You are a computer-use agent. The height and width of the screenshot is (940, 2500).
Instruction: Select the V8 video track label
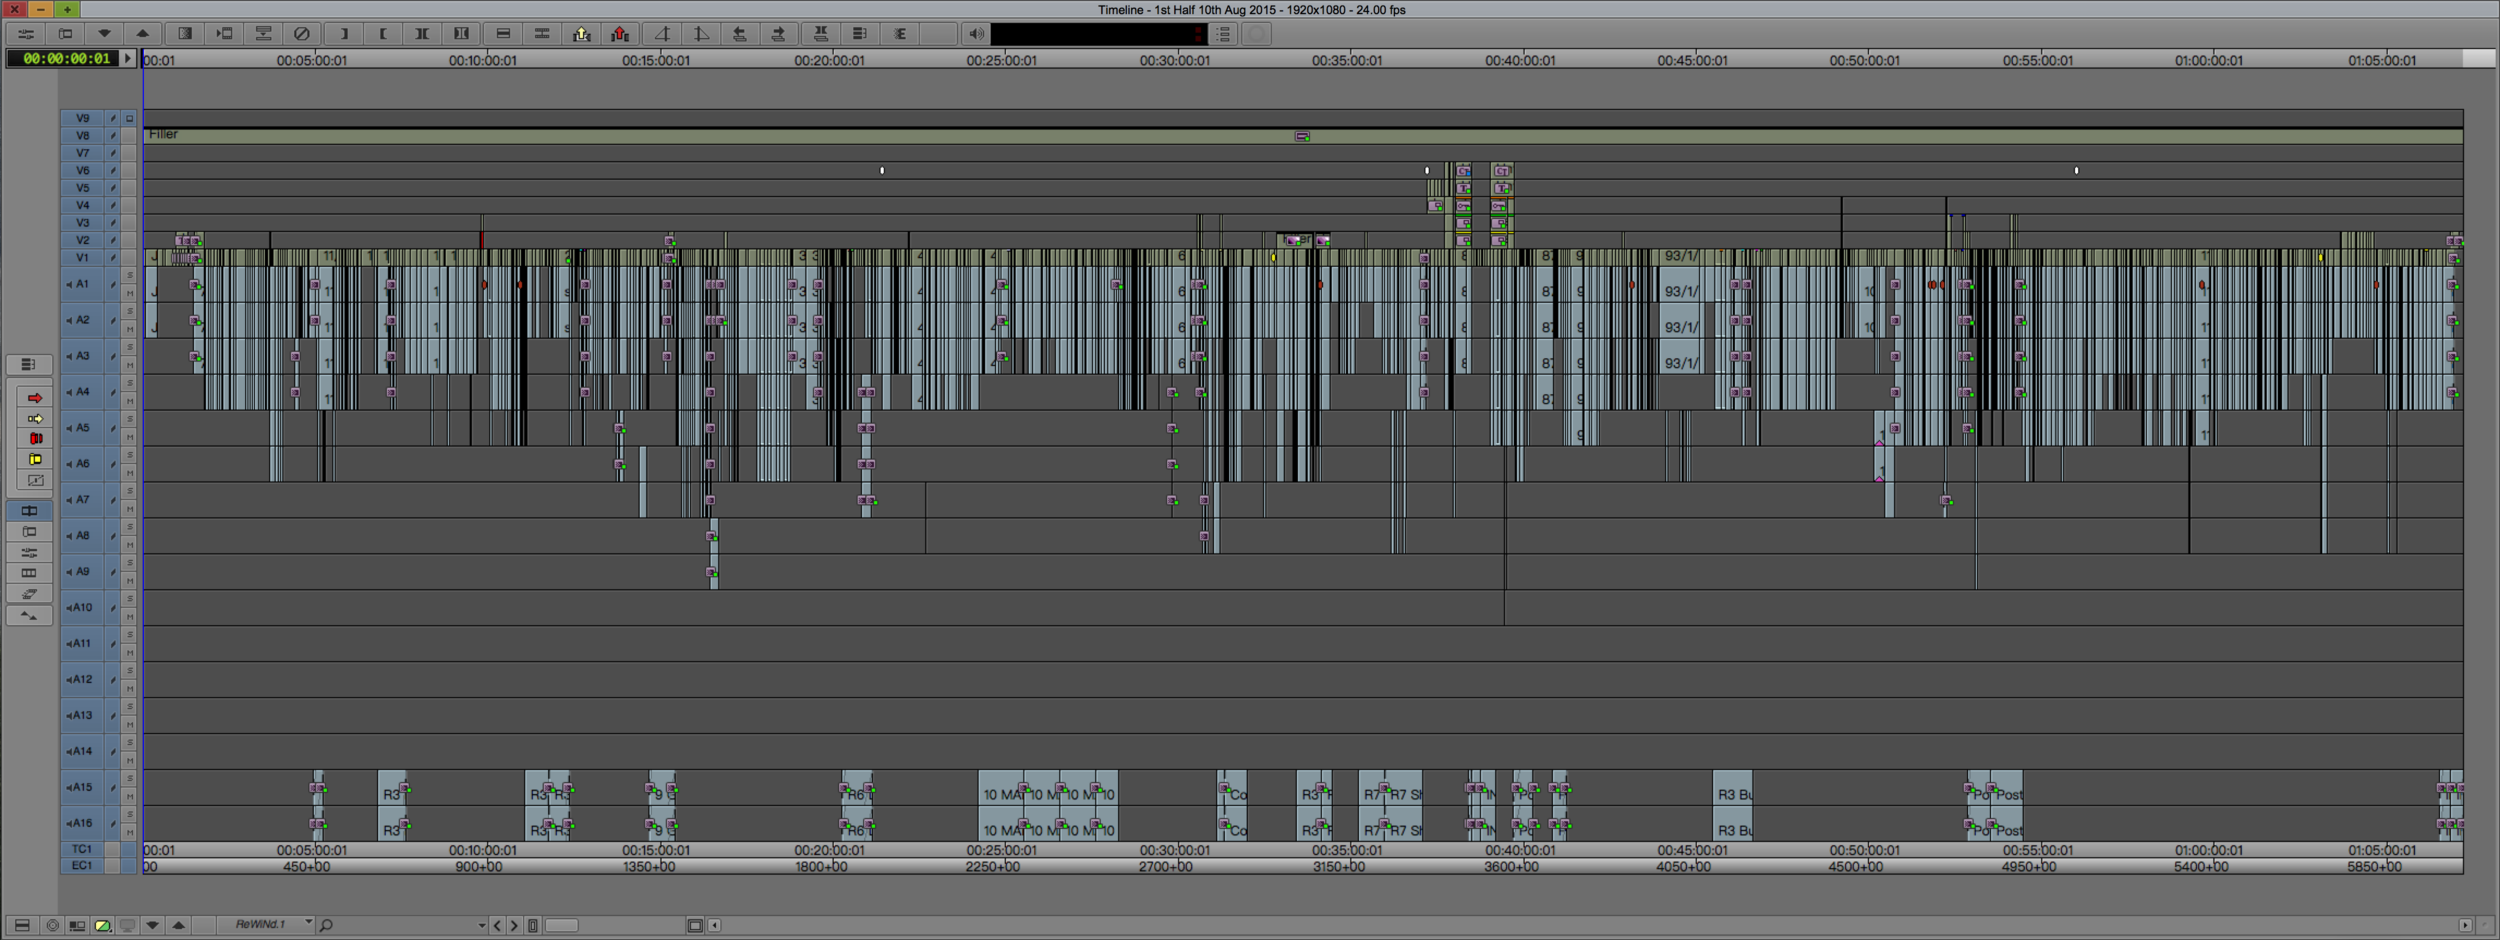coord(83,136)
